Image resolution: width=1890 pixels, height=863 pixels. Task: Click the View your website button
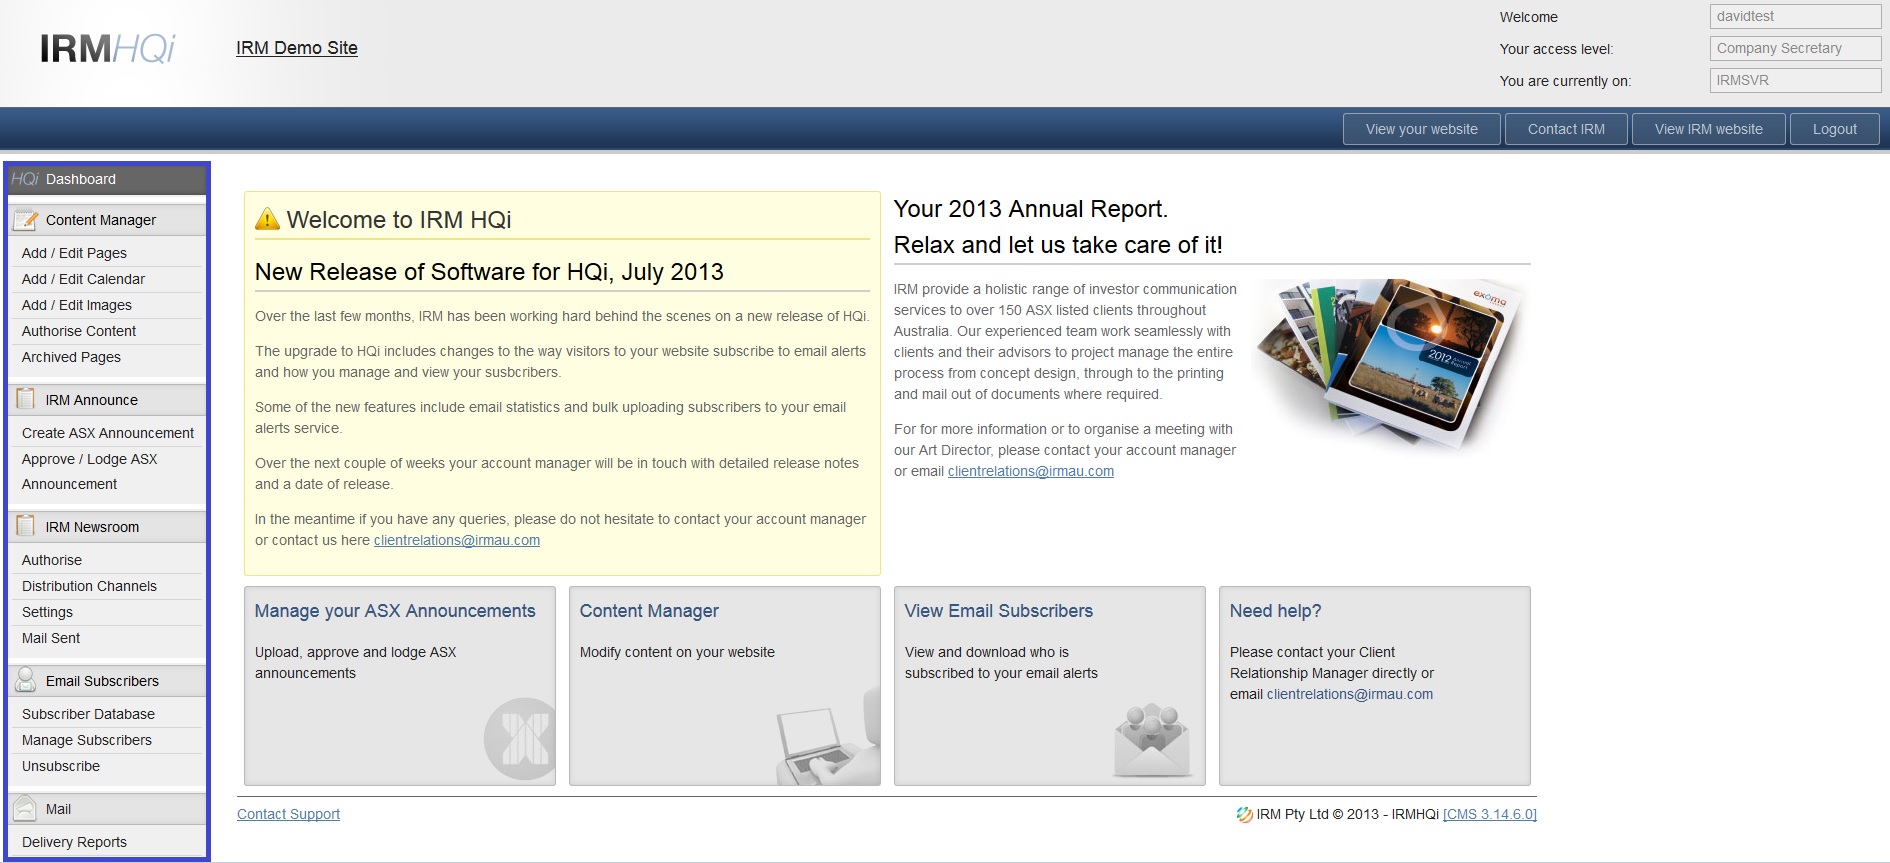[1421, 129]
